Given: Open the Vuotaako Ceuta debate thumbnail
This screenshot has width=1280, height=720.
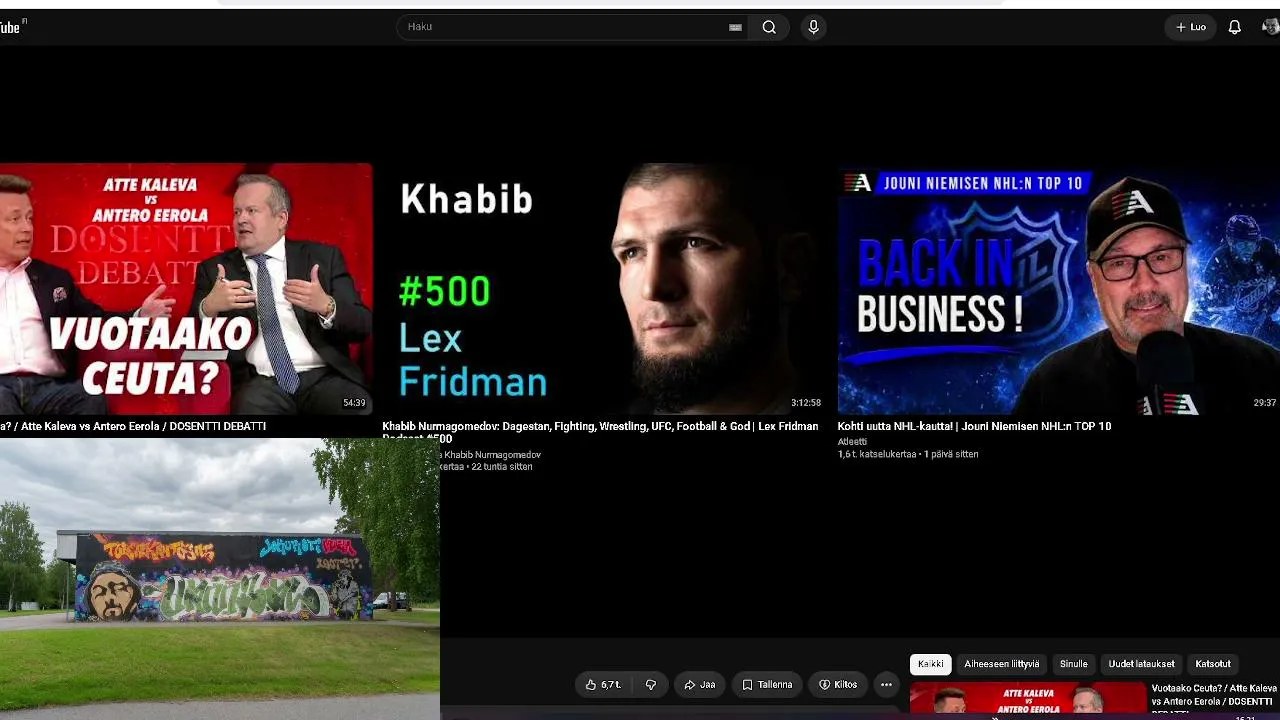Looking at the screenshot, I should click(x=186, y=288).
